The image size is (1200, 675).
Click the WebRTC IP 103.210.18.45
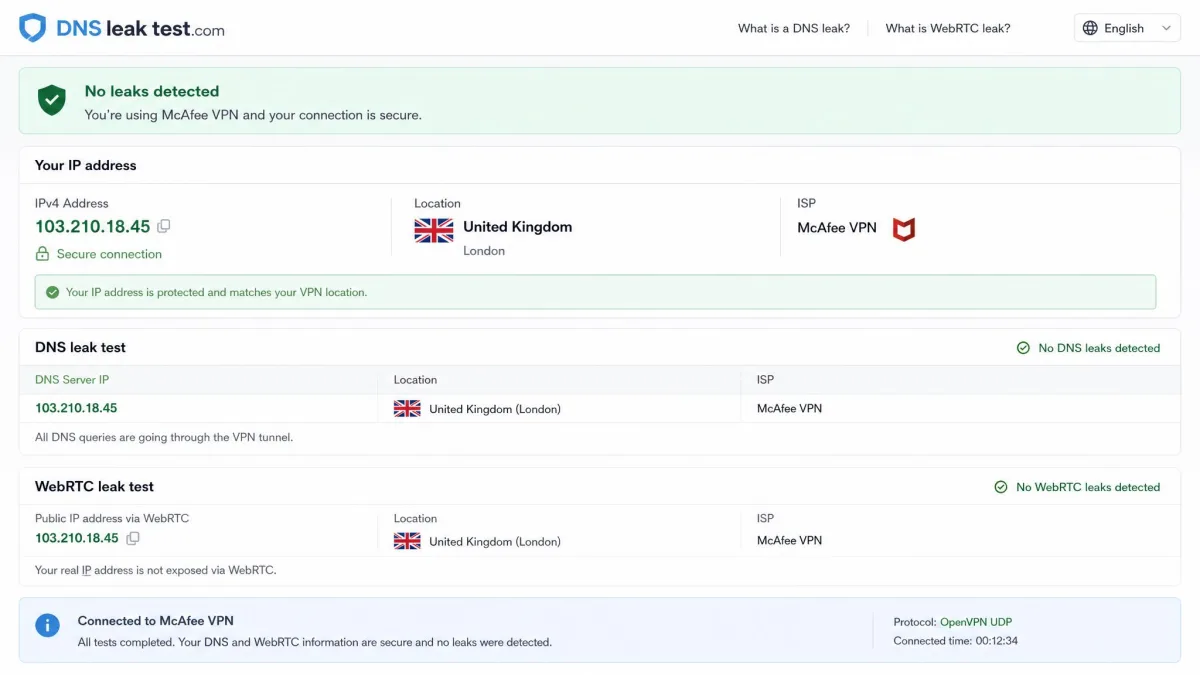77,538
